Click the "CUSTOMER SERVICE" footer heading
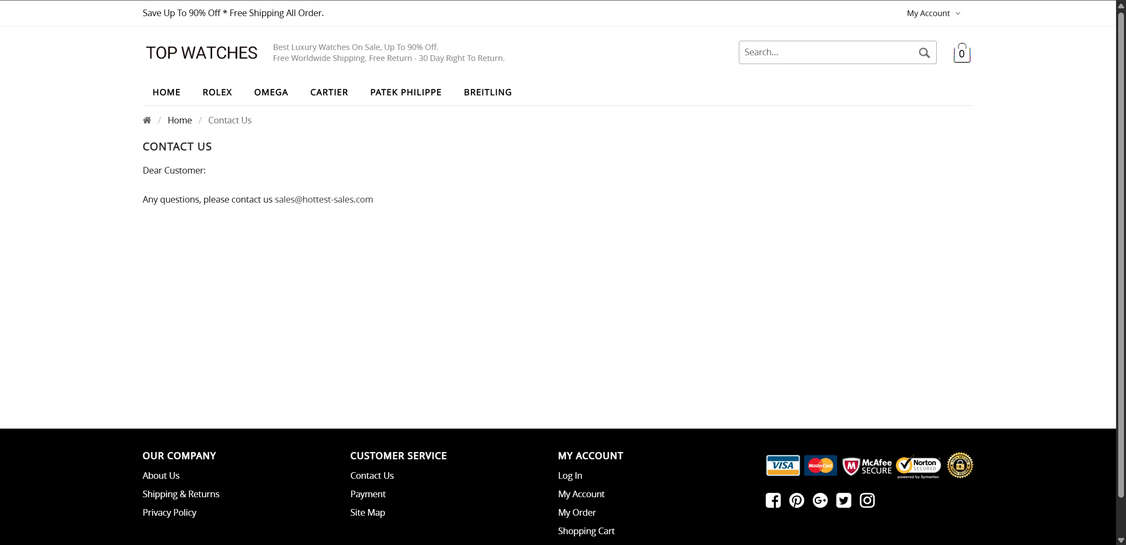This screenshot has width=1126, height=545. pos(399,456)
